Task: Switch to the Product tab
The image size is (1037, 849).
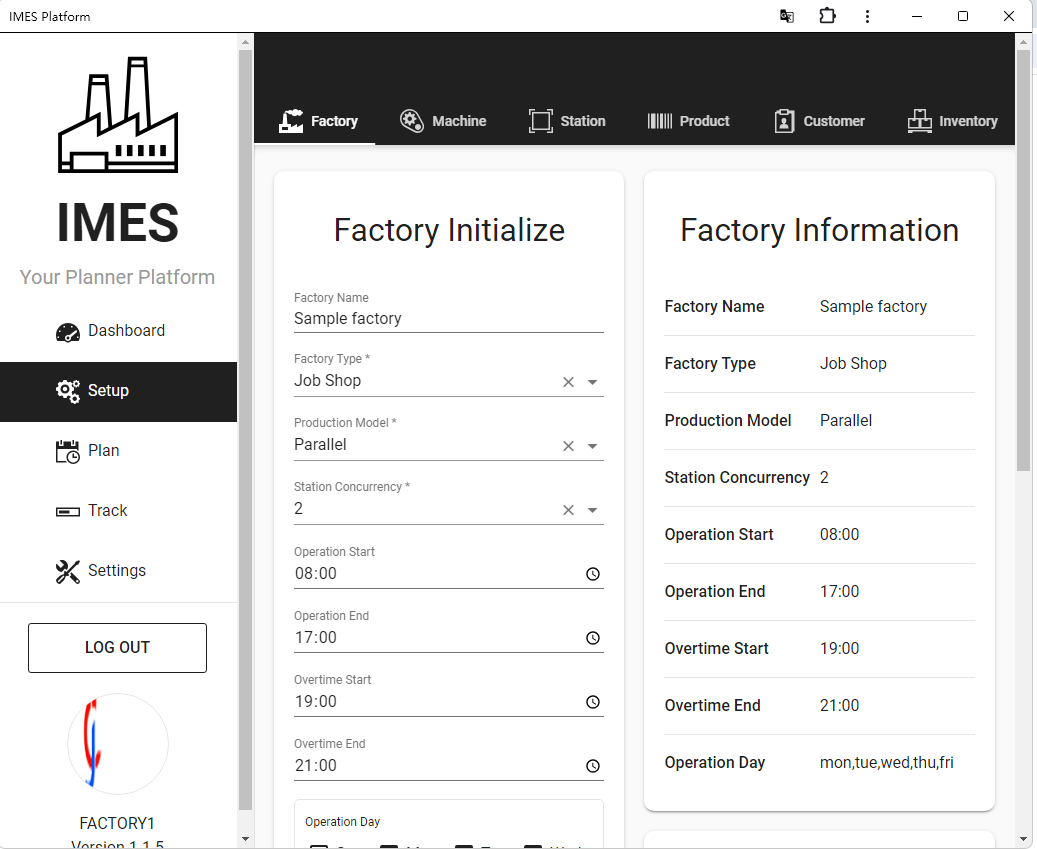Action: [x=688, y=121]
